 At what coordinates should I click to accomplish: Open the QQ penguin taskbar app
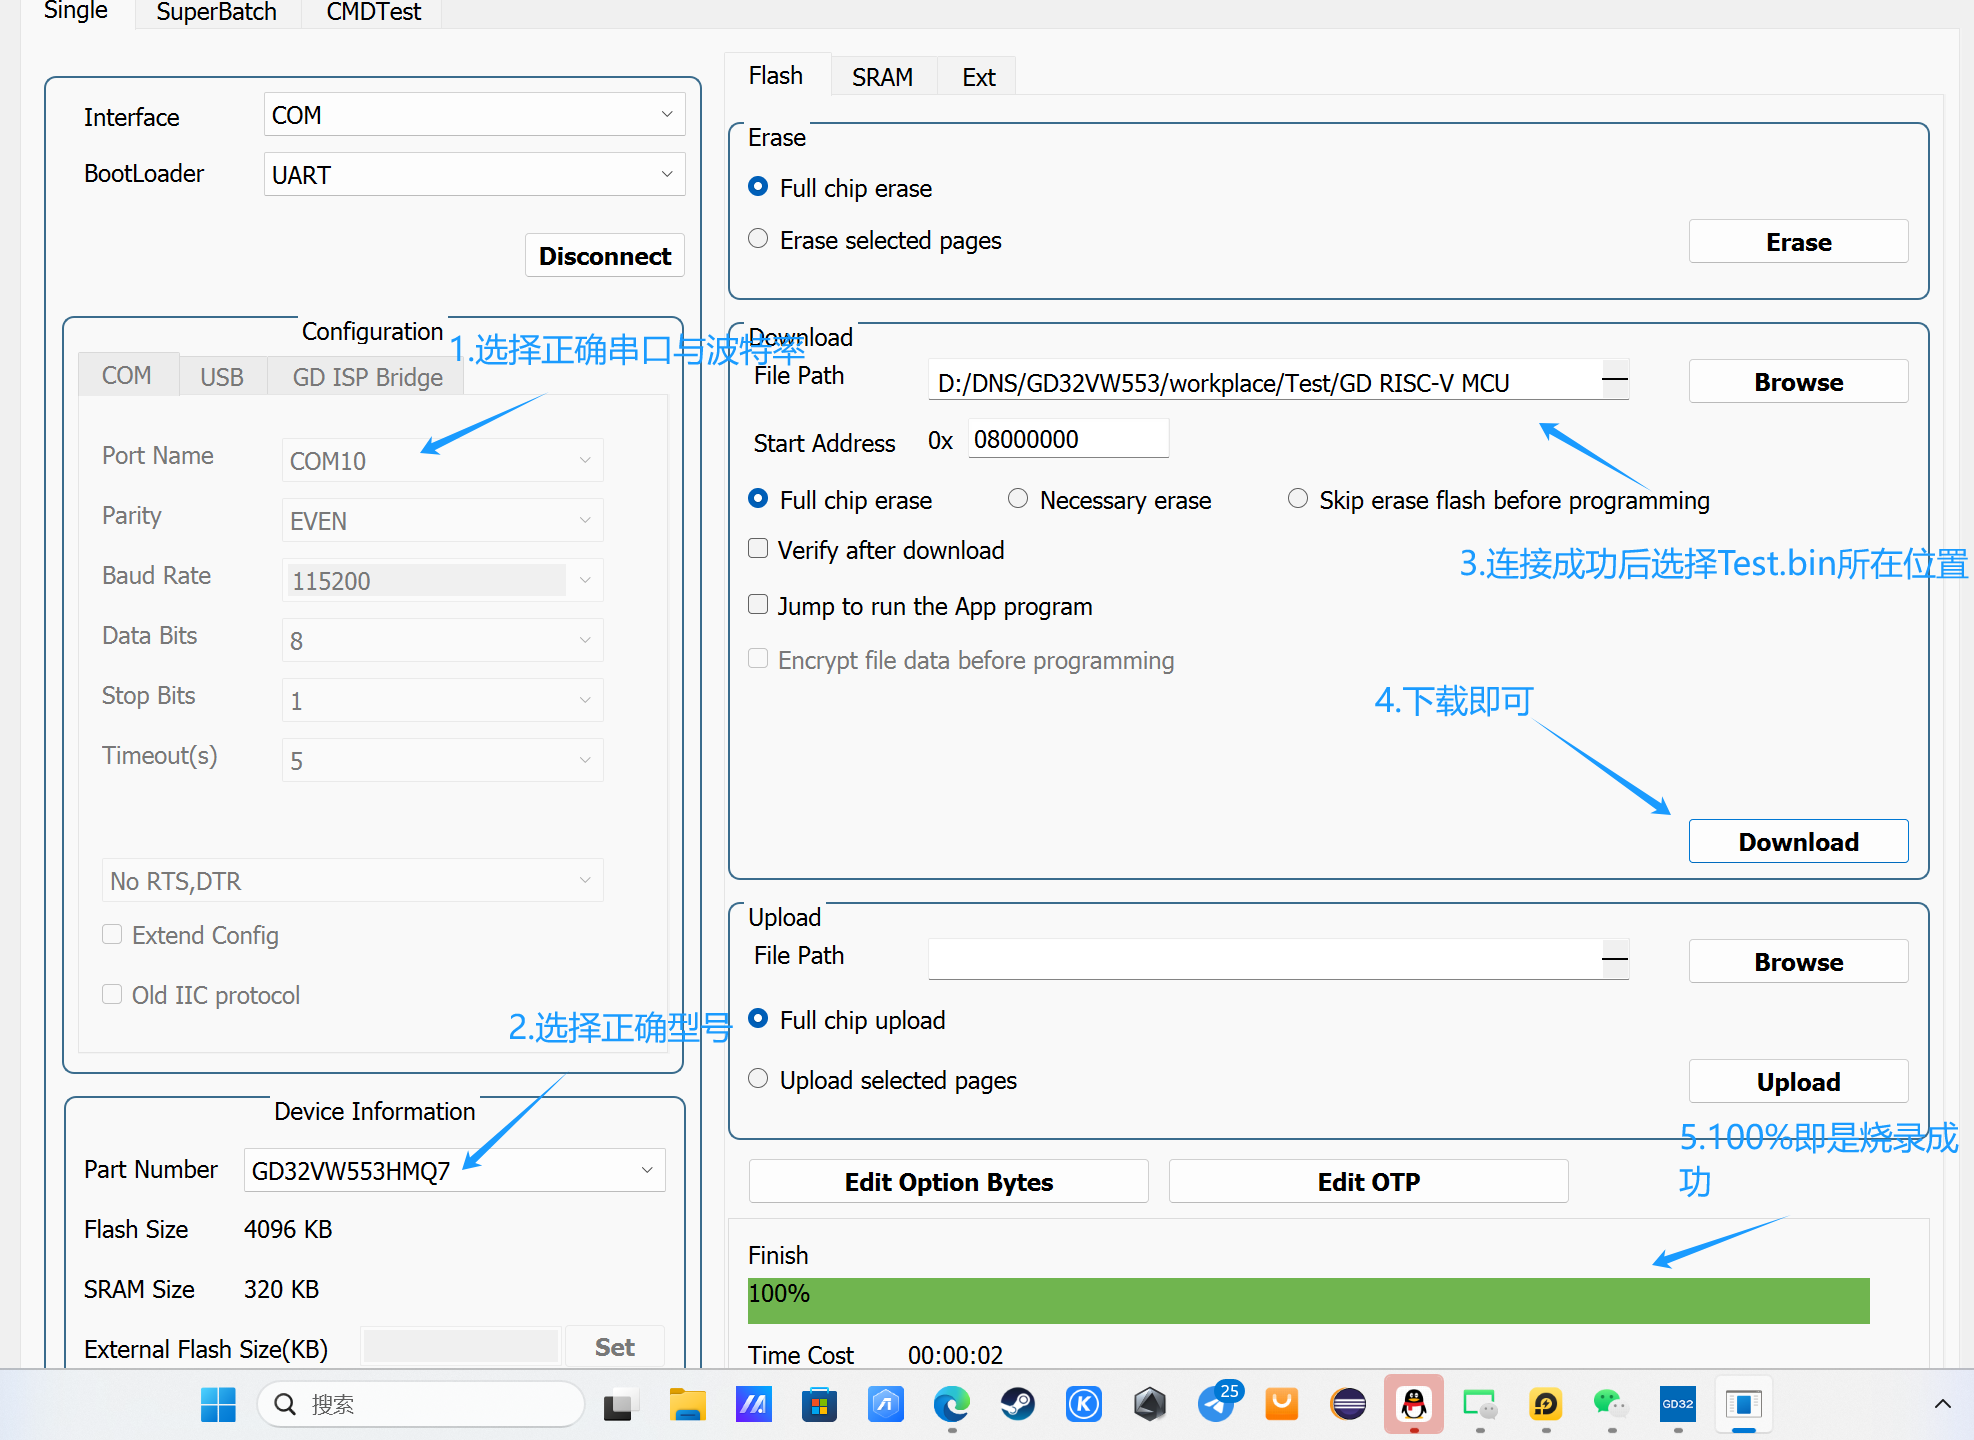(1413, 1404)
